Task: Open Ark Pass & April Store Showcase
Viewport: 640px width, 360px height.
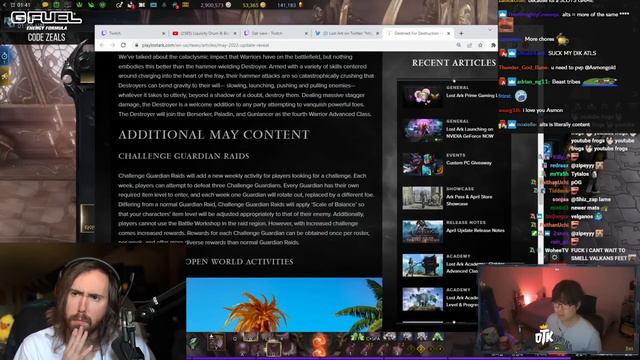Action: coord(469,200)
